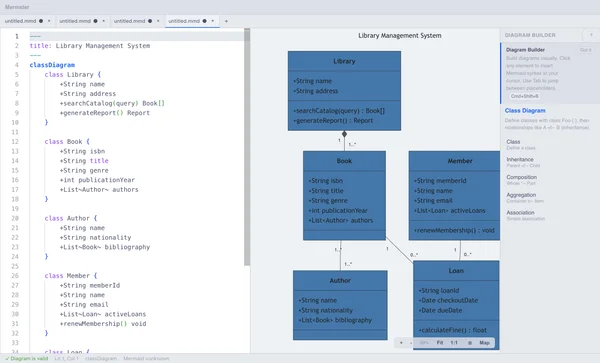The height and width of the screenshot is (363, 600).
Task: Click the 'class Author {' code line
Action: tap(71, 218)
